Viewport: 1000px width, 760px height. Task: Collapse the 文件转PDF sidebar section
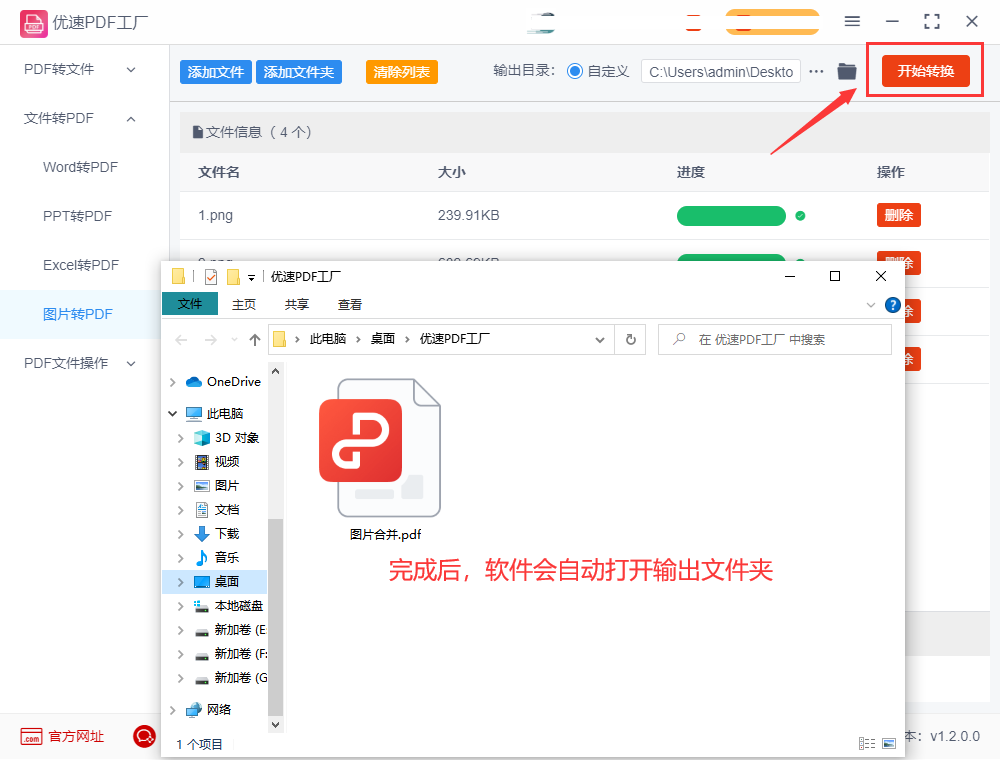pos(131,119)
